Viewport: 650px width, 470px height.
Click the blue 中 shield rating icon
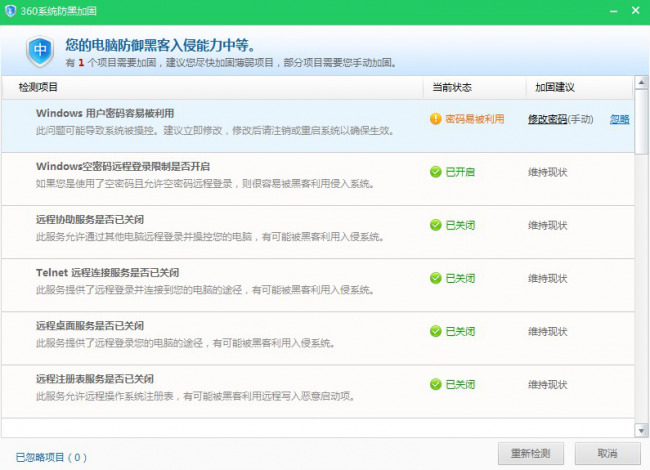pos(39,51)
